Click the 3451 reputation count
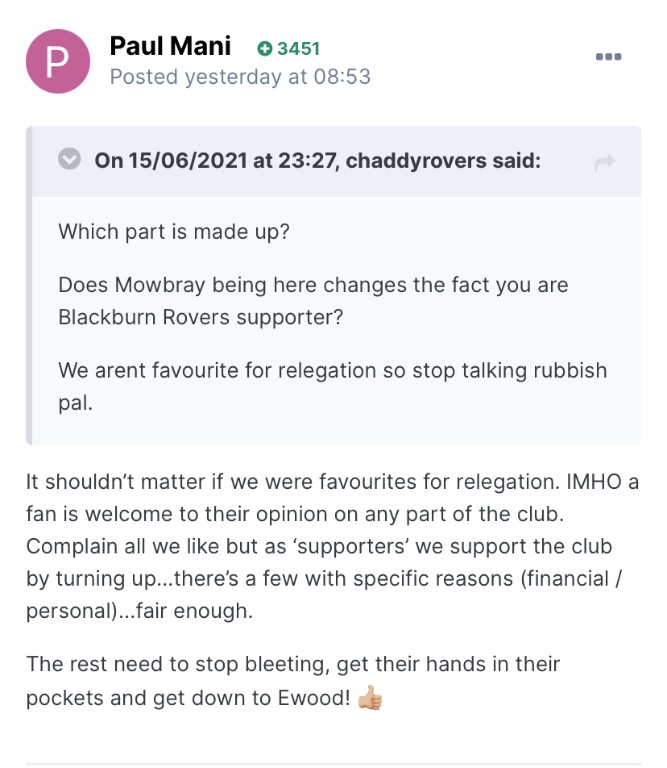This screenshot has height=768, width=667. click(298, 48)
